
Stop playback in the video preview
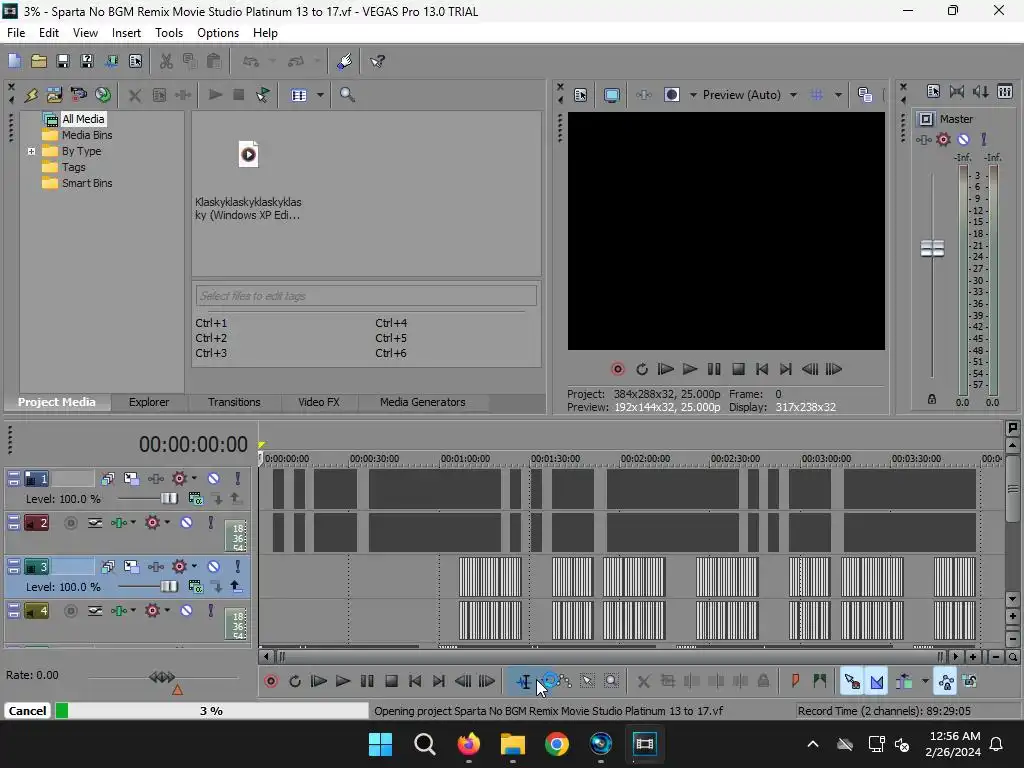(x=738, y=369)
